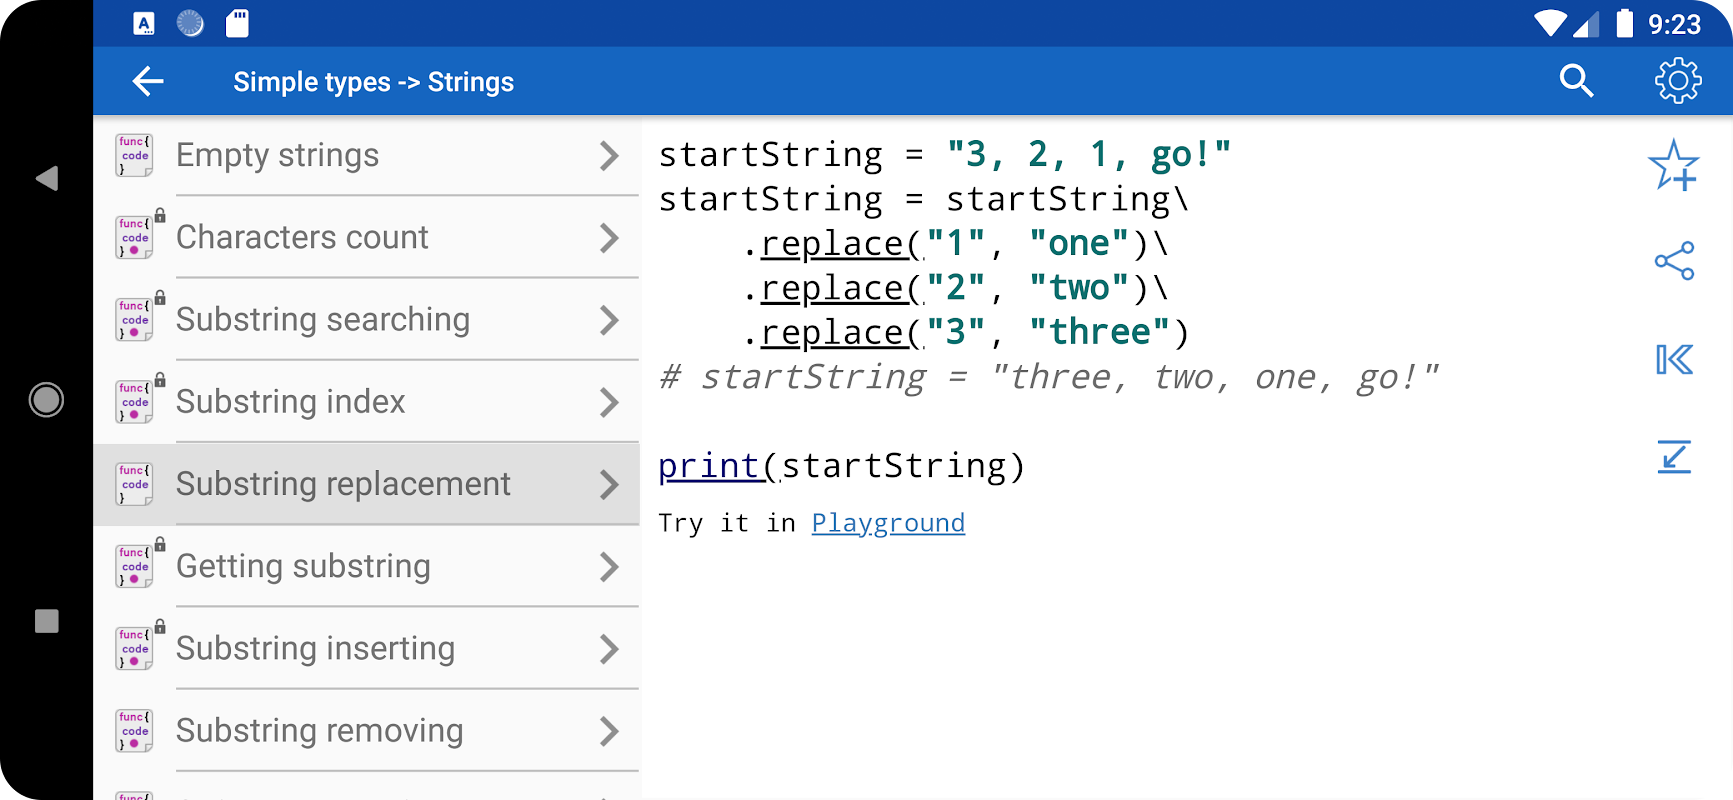
Task: Click the first replace method link
Action: [x=832, y=244]
